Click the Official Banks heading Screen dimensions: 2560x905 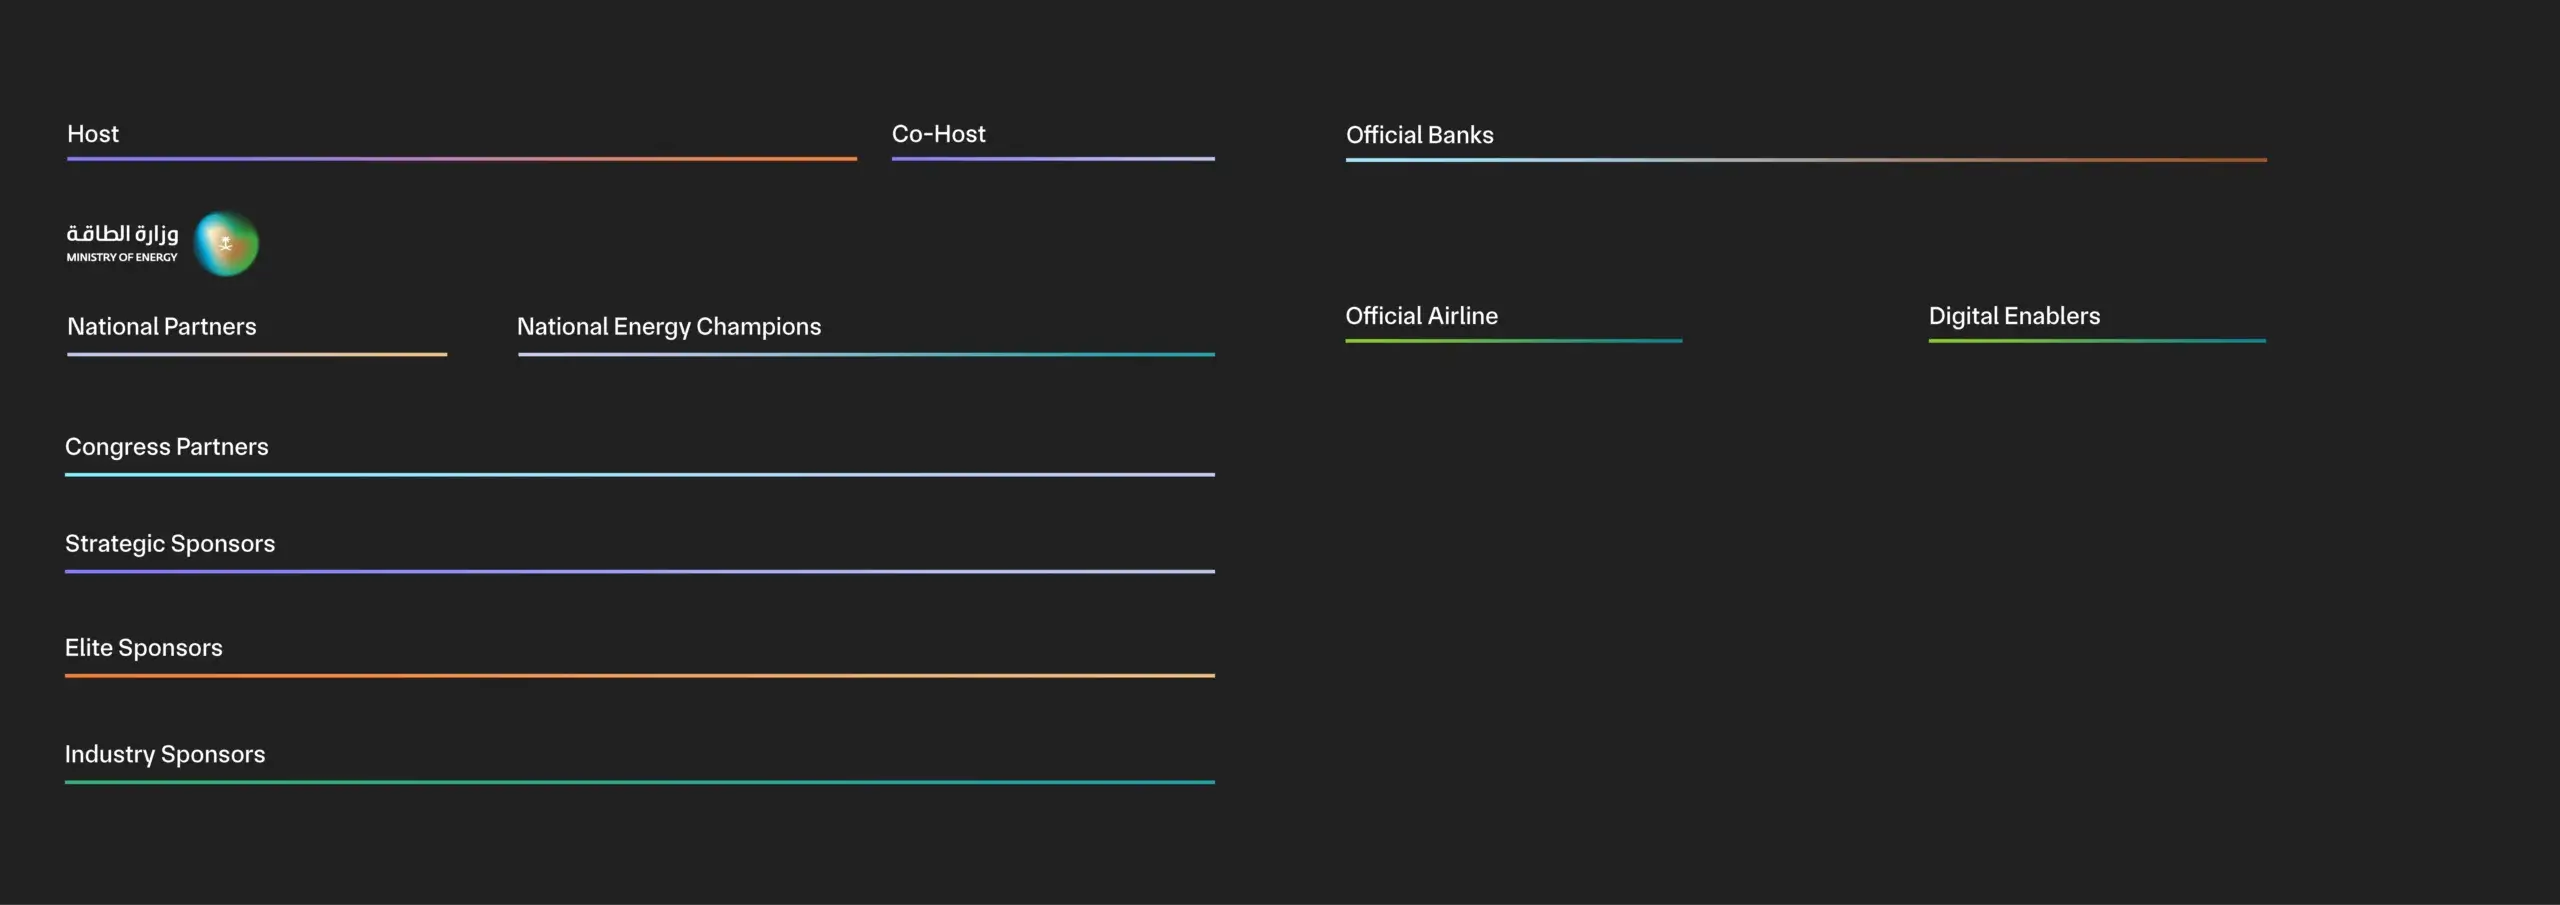coord(1419,135)
